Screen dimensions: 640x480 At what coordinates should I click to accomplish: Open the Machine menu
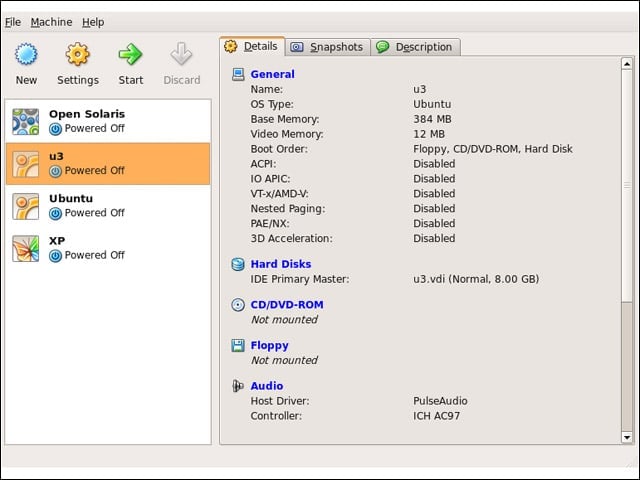[x=51, y=22]
